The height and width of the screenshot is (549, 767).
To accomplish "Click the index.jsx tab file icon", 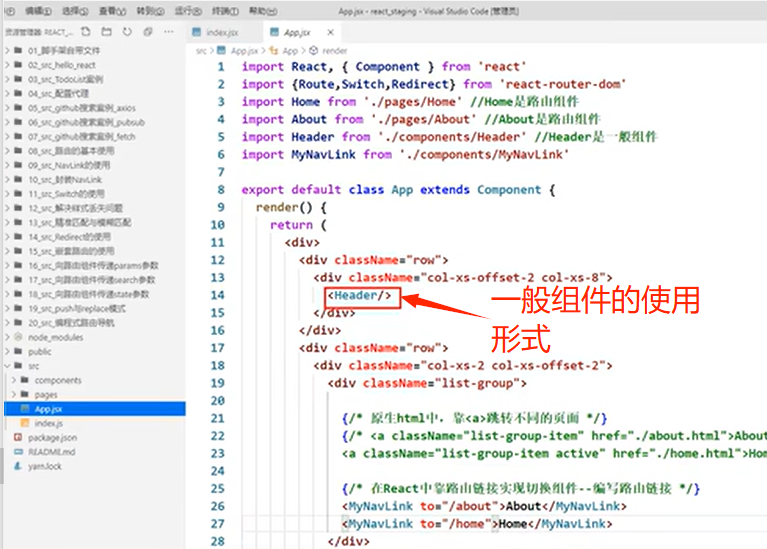I will pyautogui.click(x=197, y=32).
